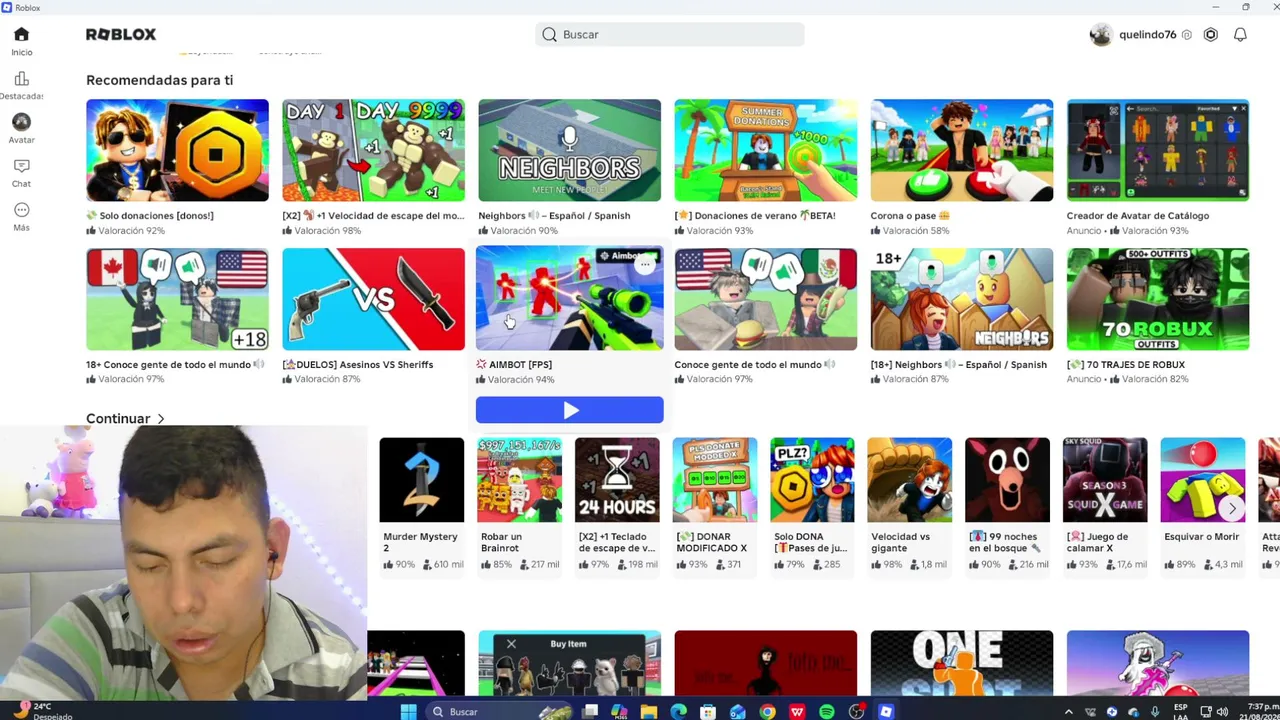The image size is (1280, 720).
Task: Open Chat from the left sidebar
Action: point(21,172)
